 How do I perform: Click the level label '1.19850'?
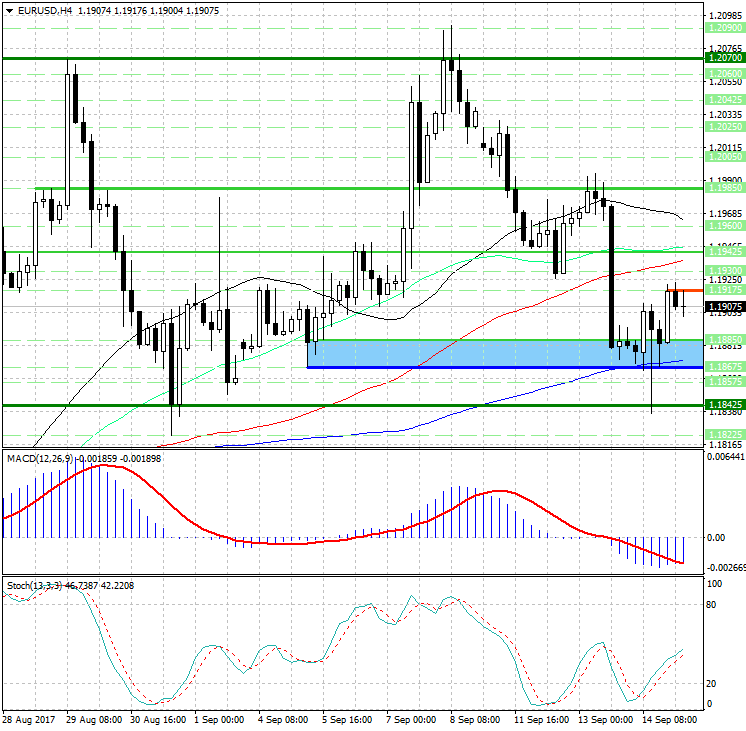click(x=725, y=188)
